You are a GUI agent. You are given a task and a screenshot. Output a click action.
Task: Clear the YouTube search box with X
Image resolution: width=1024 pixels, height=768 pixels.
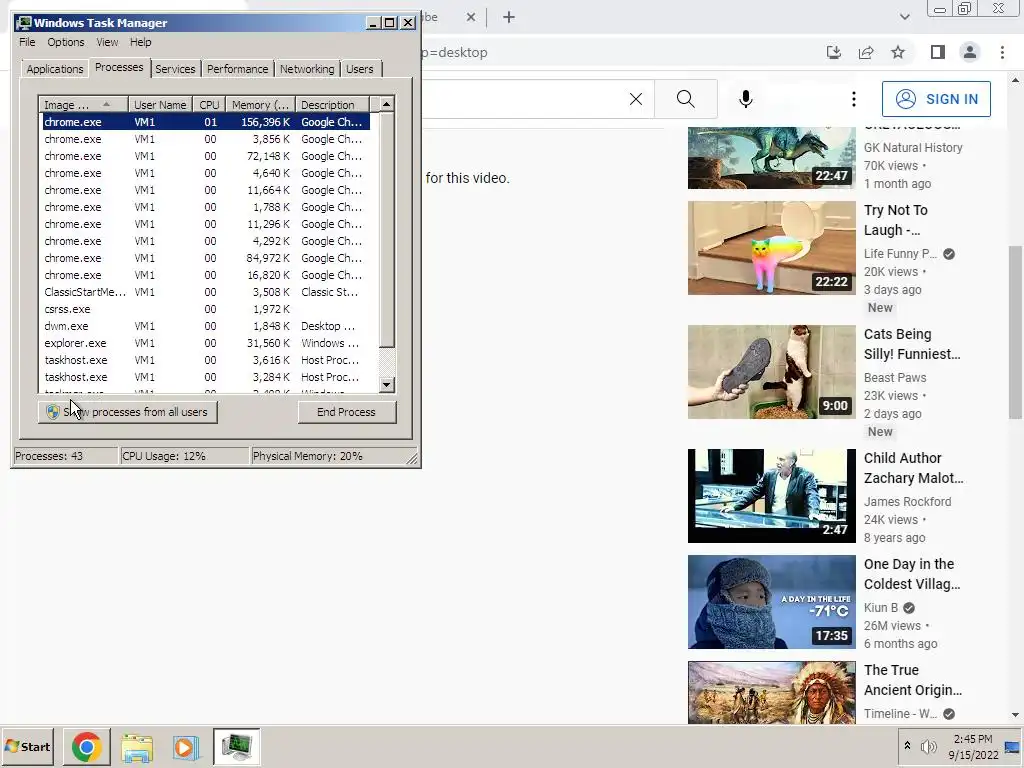(635, 99)
